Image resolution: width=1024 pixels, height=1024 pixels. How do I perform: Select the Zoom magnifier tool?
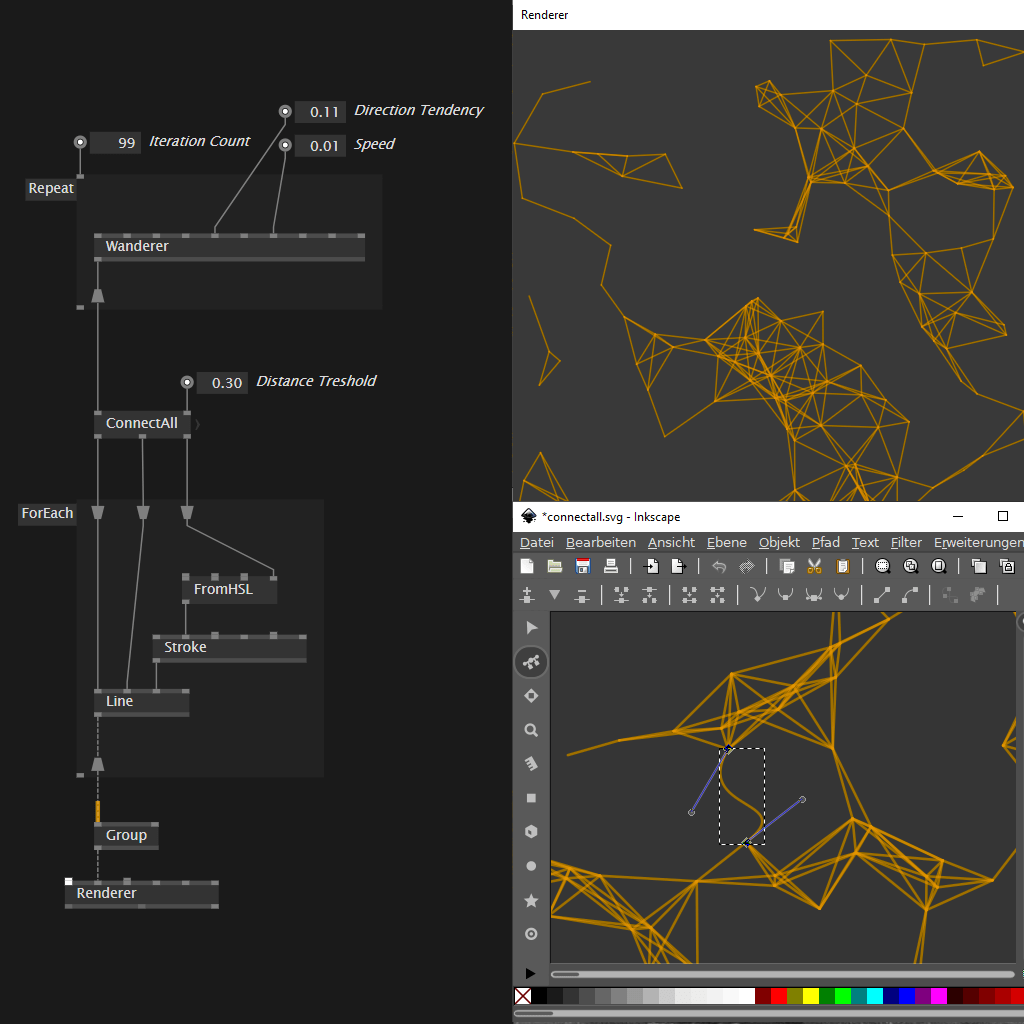click(531, 730)
